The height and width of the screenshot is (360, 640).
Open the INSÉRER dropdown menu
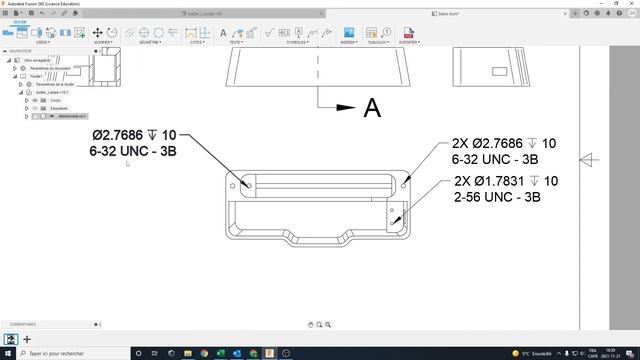(x=349, y=42)
